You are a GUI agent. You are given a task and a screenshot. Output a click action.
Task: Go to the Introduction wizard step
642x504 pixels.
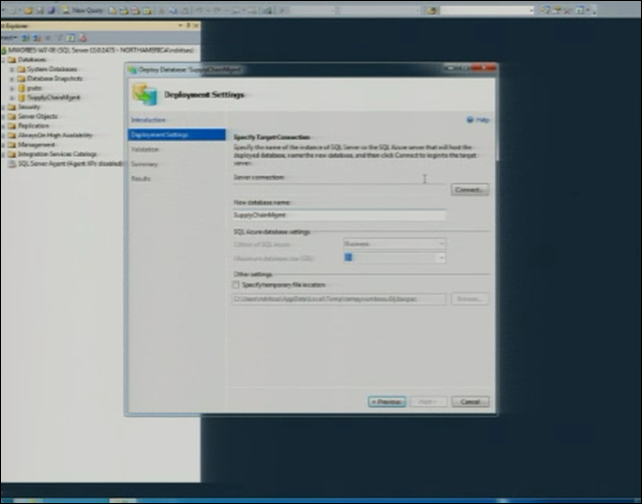click(x=148, y=120)
